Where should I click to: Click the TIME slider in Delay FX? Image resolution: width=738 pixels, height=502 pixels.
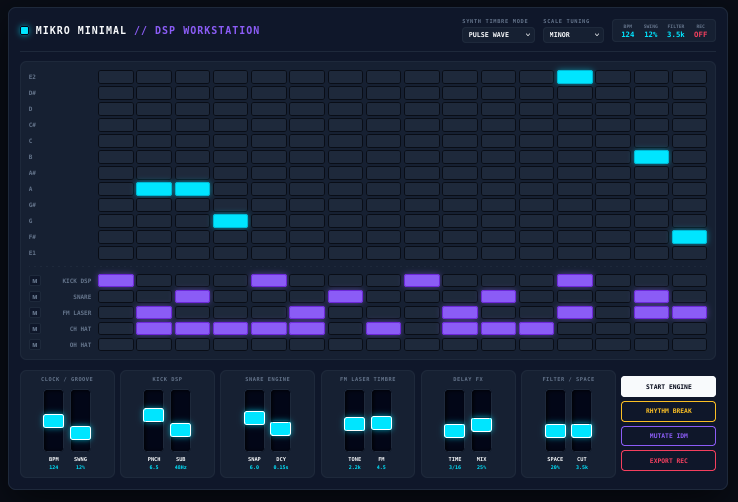(455, 421)
